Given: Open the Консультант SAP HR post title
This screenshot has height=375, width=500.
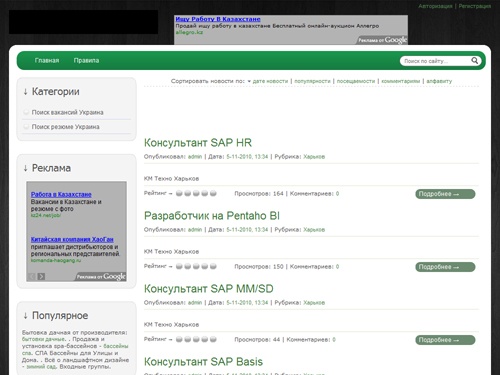Looking at the screenshot, I should [198, 143].
